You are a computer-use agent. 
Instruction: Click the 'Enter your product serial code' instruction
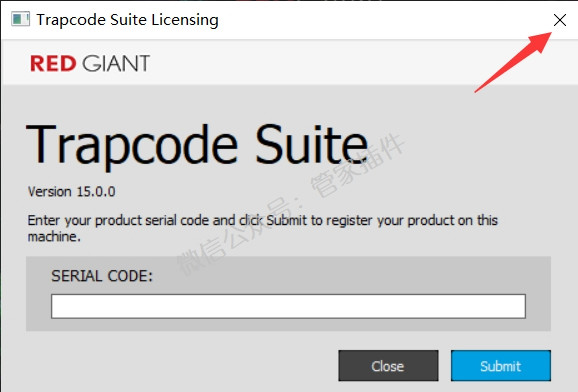[262, 228]
